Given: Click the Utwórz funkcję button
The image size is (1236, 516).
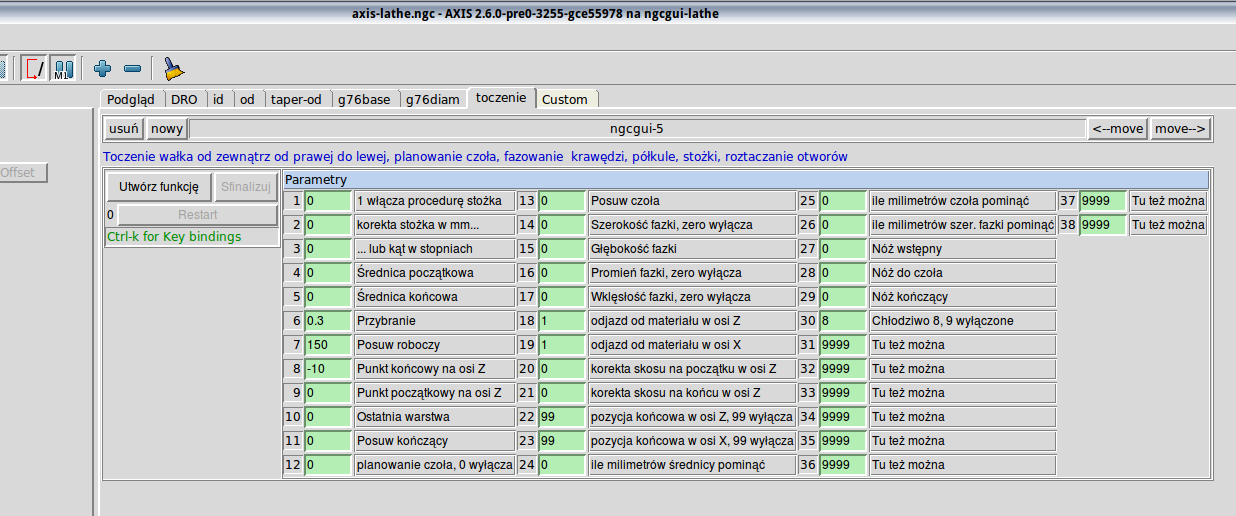Looking at the screenshot, I should coord(158,186).
